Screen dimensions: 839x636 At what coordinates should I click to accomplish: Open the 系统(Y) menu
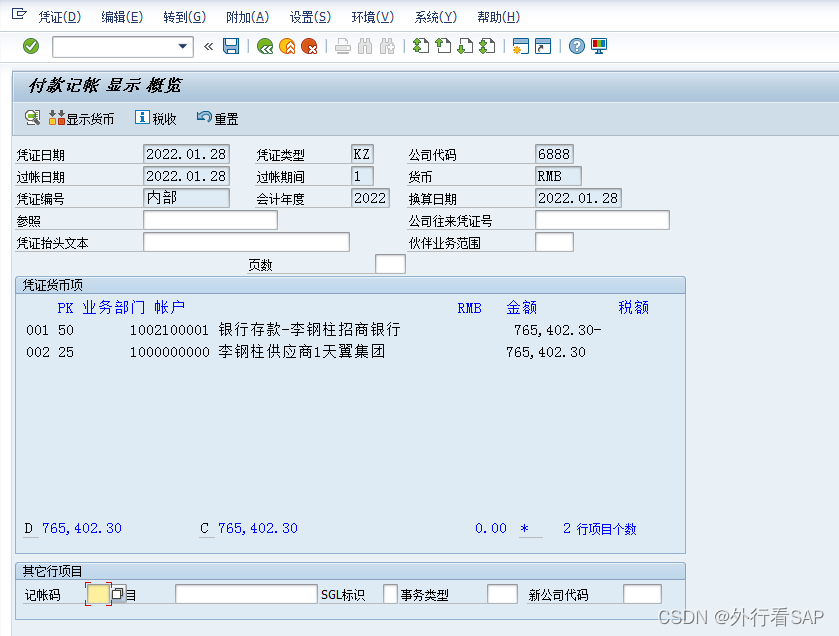point(436,17)
